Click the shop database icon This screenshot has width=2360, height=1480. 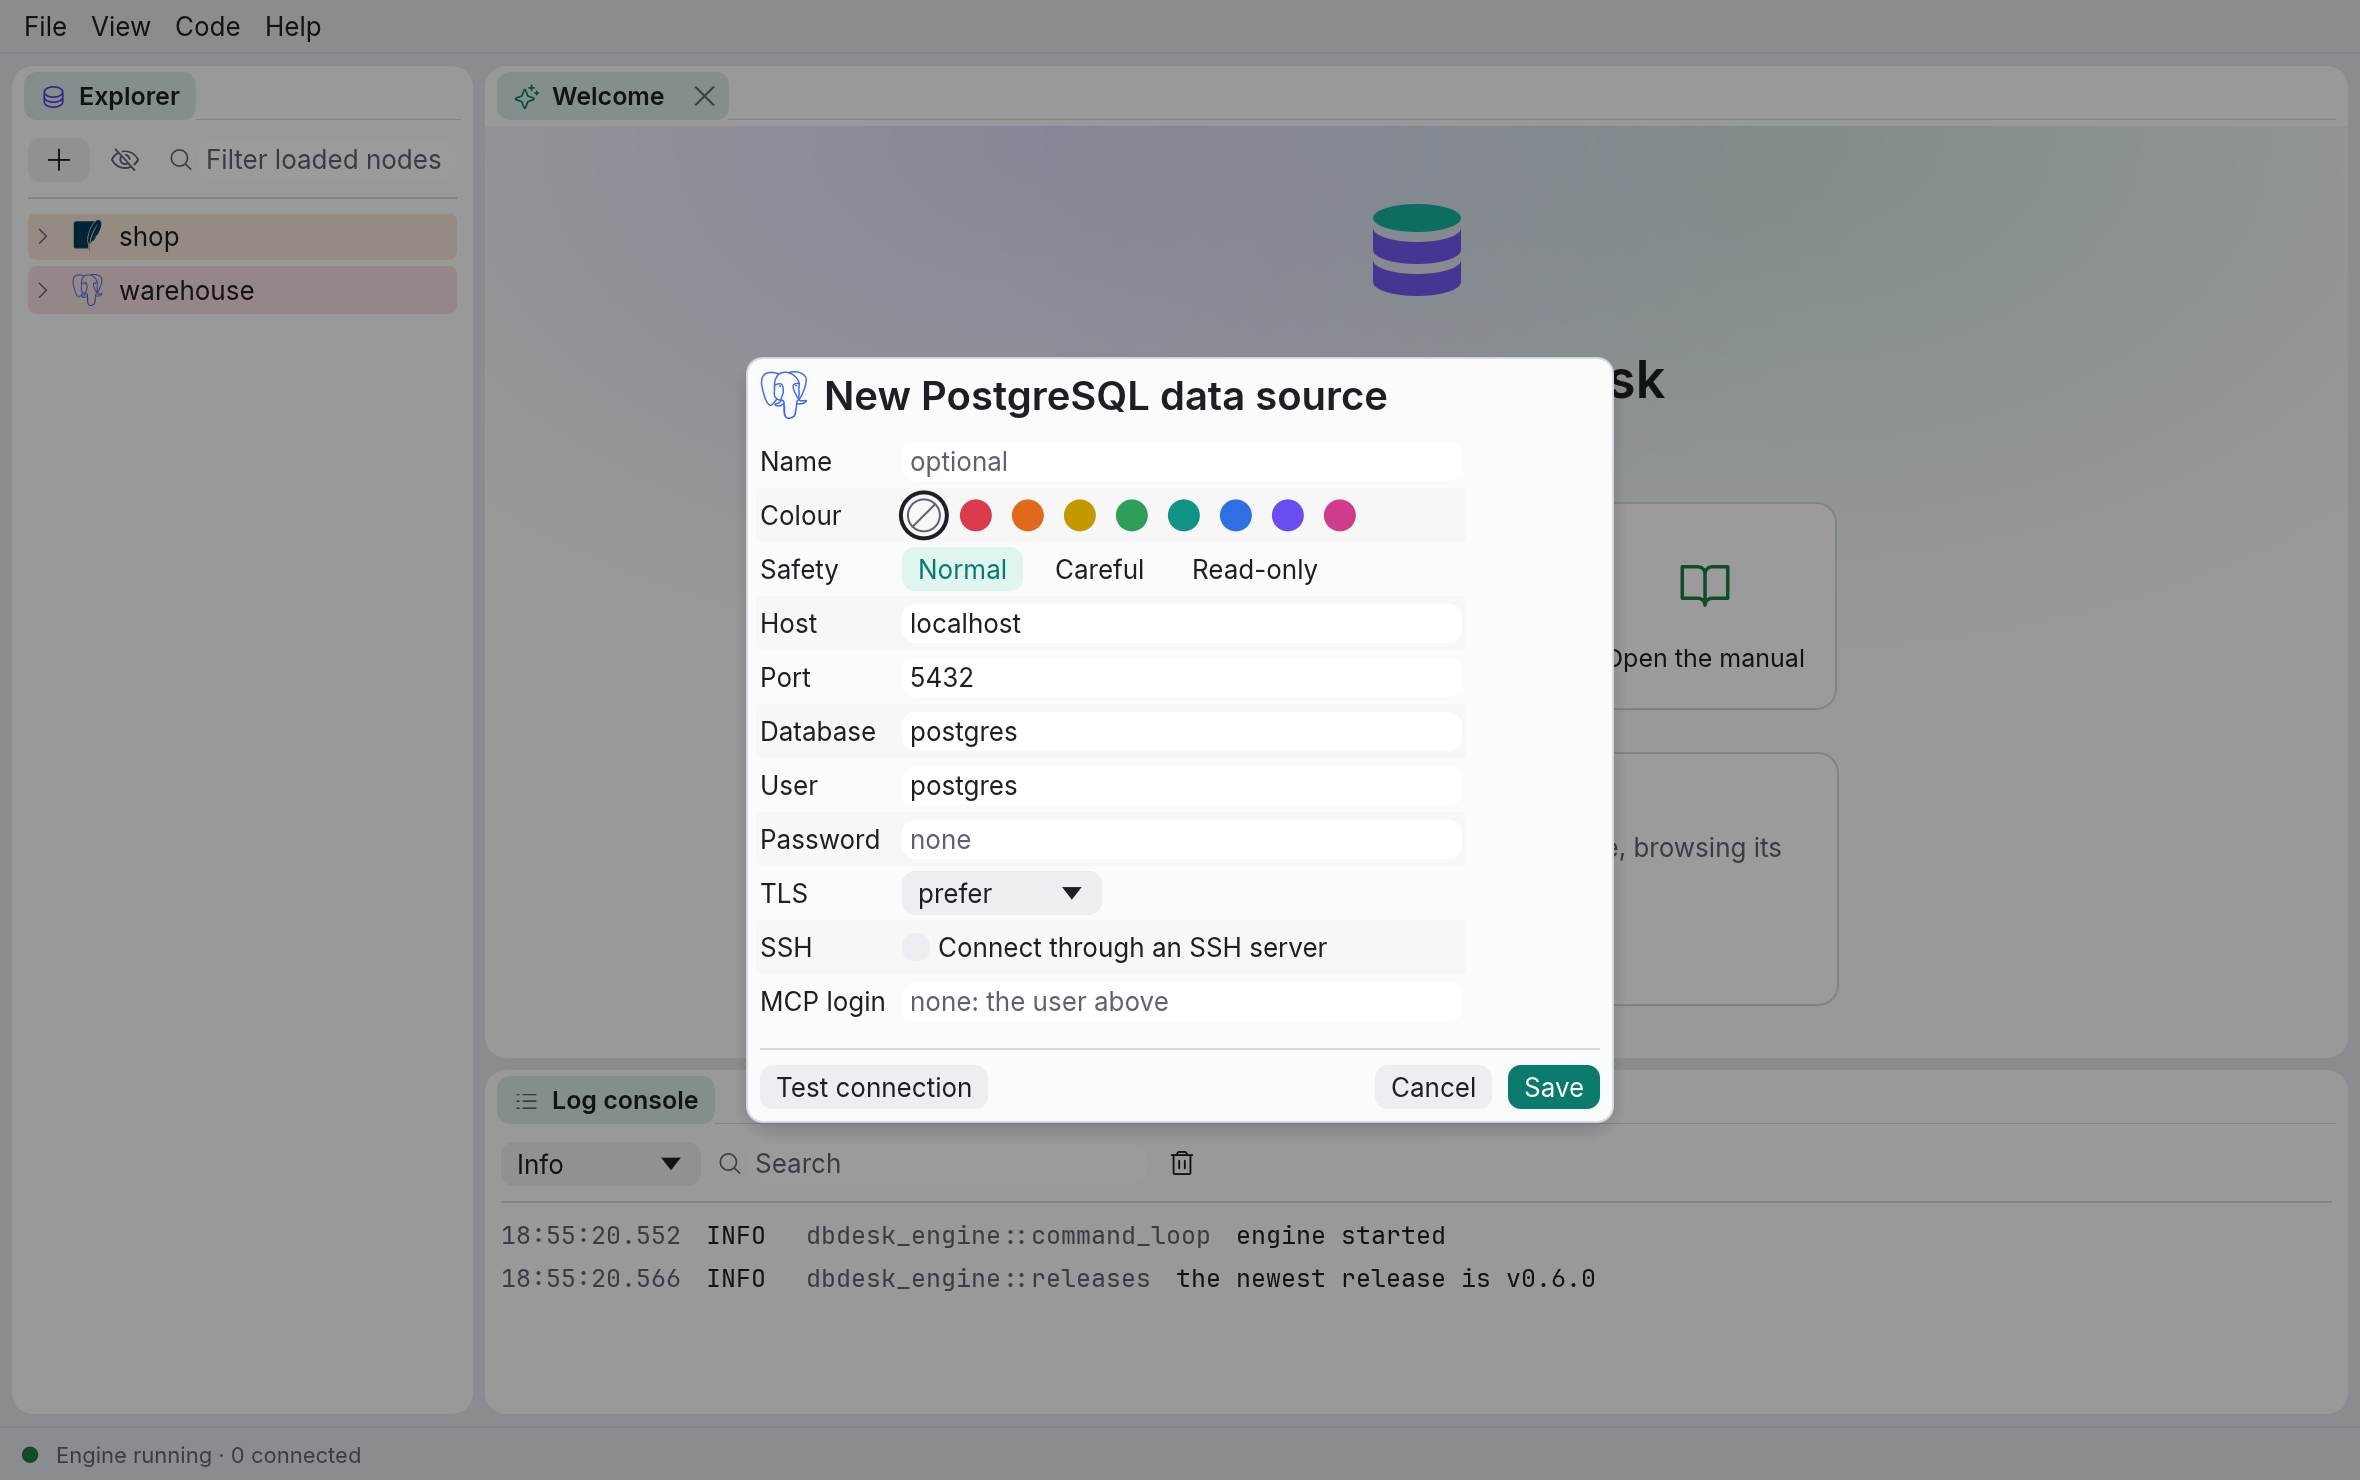pyautogui.click(x=87, y=236)
